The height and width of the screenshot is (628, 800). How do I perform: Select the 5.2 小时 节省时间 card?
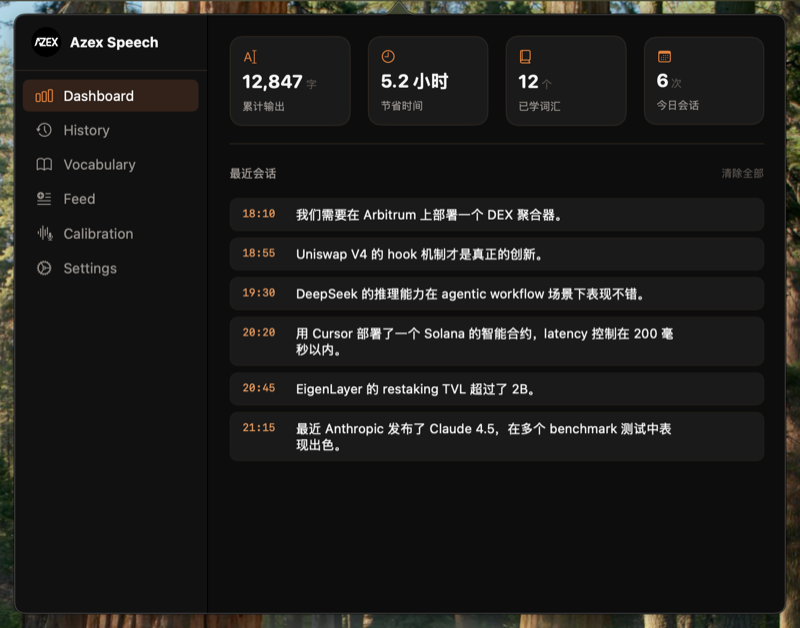tap(428, 81)
